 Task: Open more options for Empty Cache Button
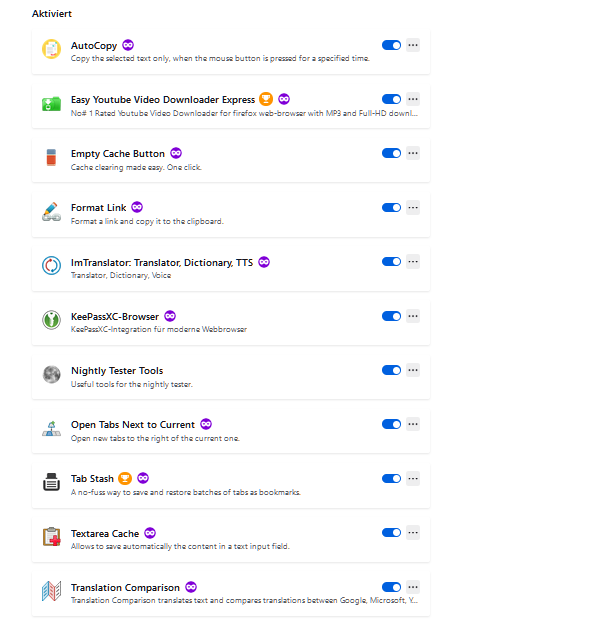pos(413,153)
